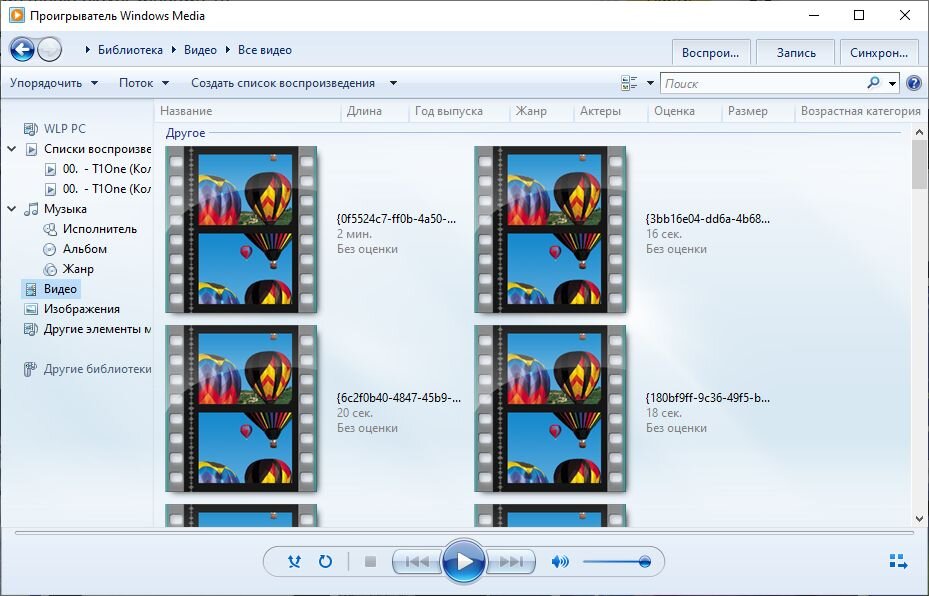Switch to the Воспроизведение tab
This screenshot has height=596, width=929.
(x=711, y=53)
